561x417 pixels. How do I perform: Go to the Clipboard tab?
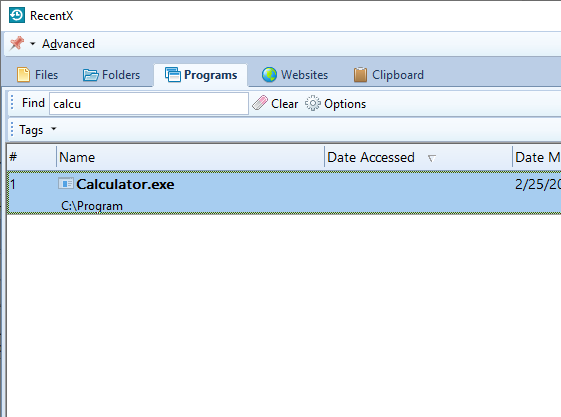[389, 75]
